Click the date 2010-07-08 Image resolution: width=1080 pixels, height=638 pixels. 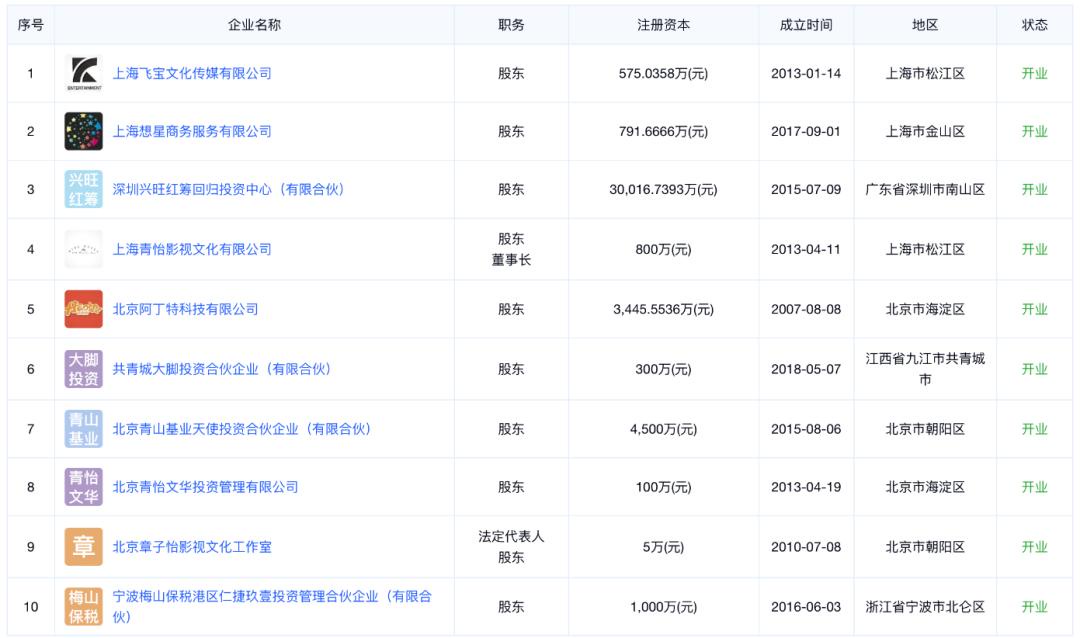point(806,547)
